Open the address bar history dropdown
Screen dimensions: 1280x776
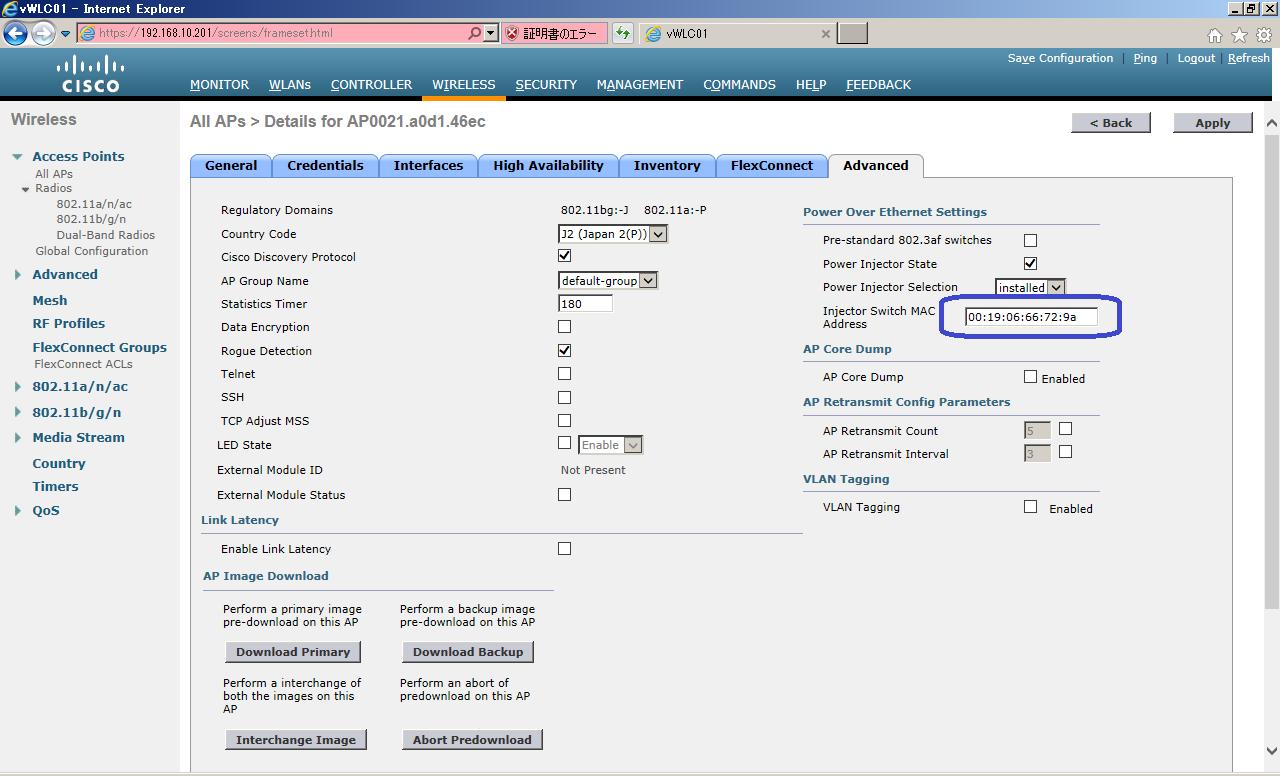tap(490, 33)
